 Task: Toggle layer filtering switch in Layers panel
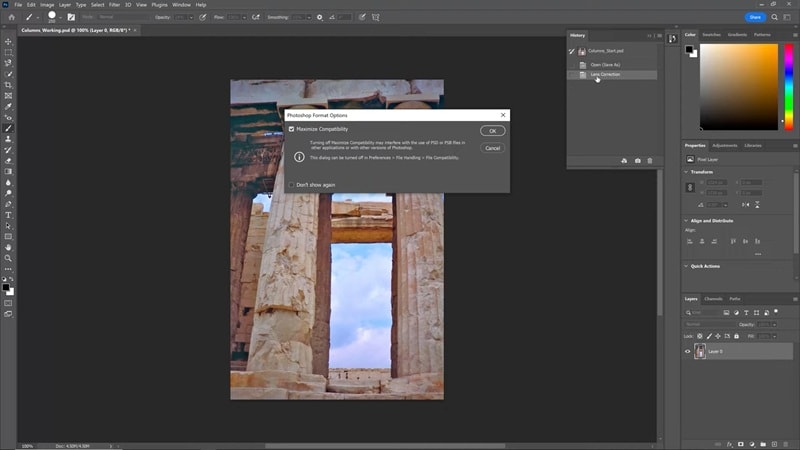[x=776, y=311]
